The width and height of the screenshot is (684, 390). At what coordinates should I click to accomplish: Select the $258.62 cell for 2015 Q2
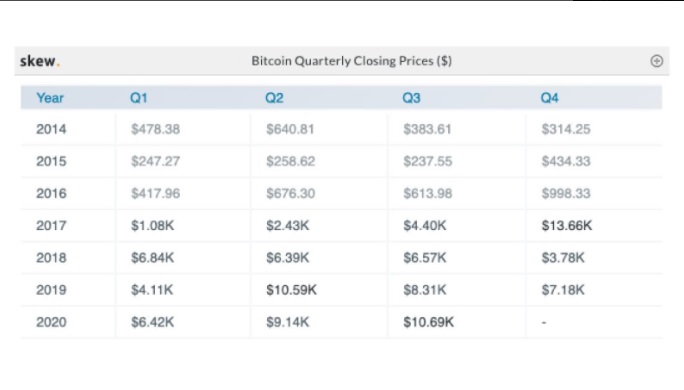(291, 161)
